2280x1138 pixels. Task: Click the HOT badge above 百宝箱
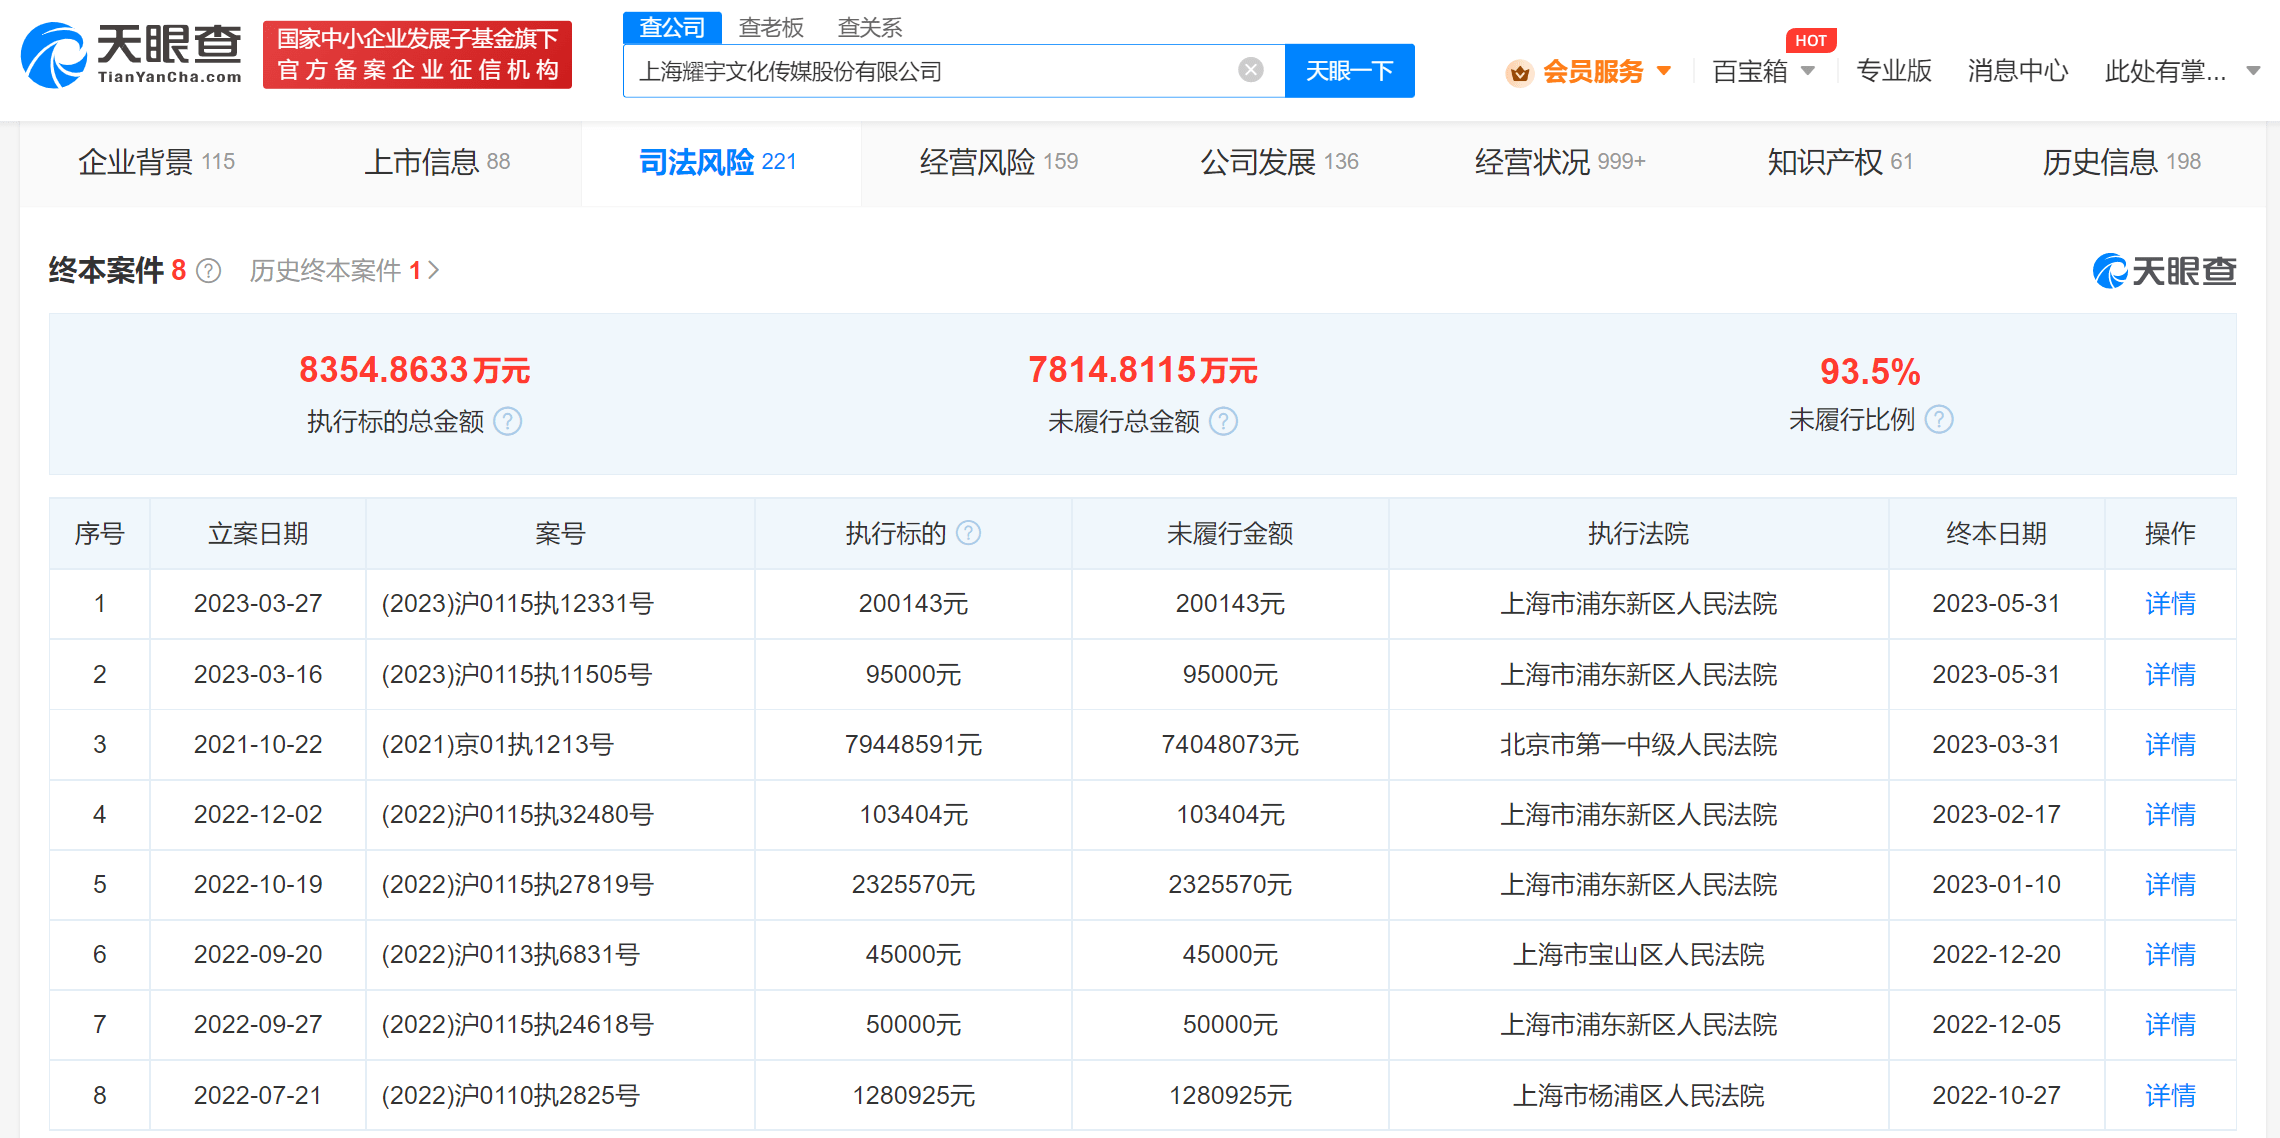[x=1810, y=40]
